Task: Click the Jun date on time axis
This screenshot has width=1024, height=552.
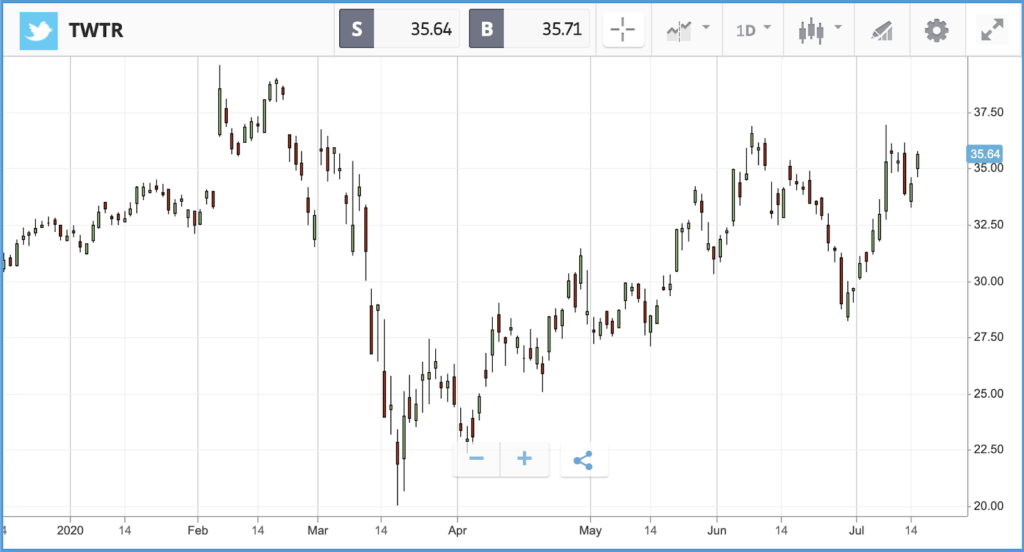Action: [716, 530]
